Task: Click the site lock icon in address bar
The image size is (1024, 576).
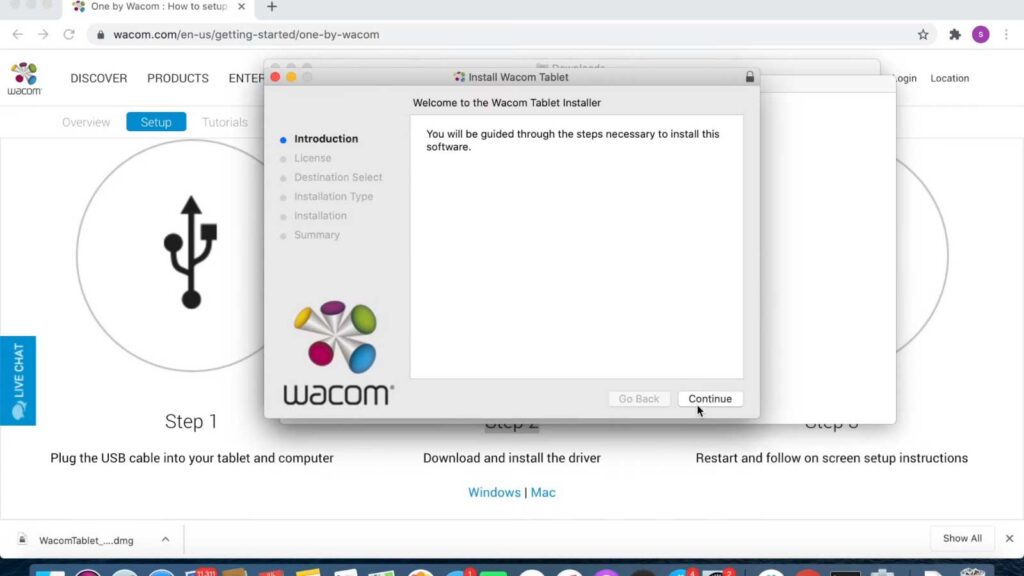Action: (x=100, y=35)
